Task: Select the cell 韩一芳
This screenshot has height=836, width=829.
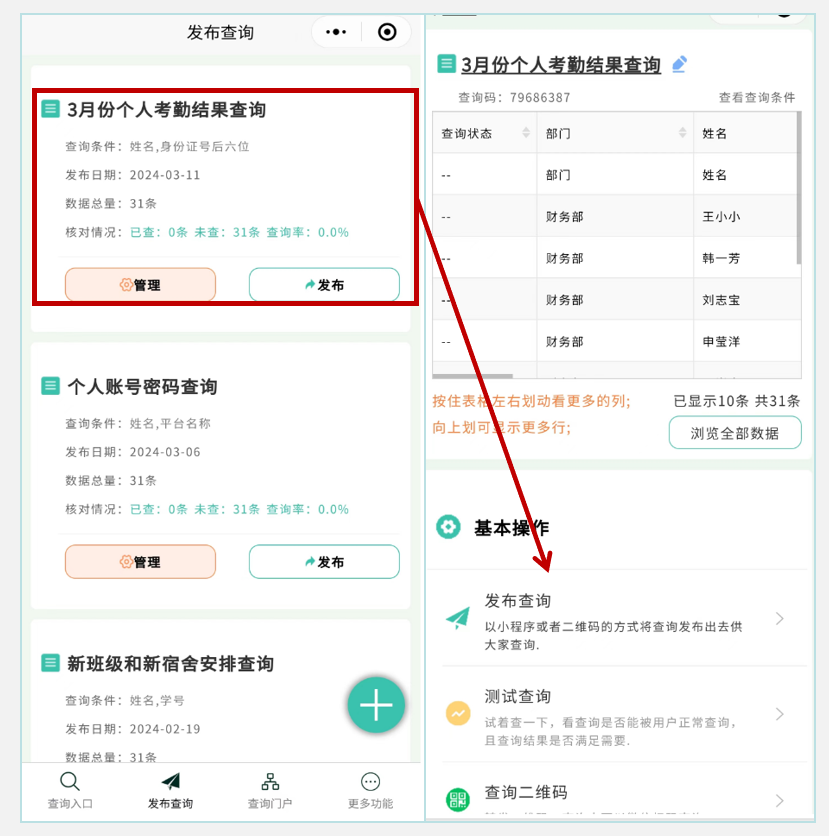Action: [747, 258]
